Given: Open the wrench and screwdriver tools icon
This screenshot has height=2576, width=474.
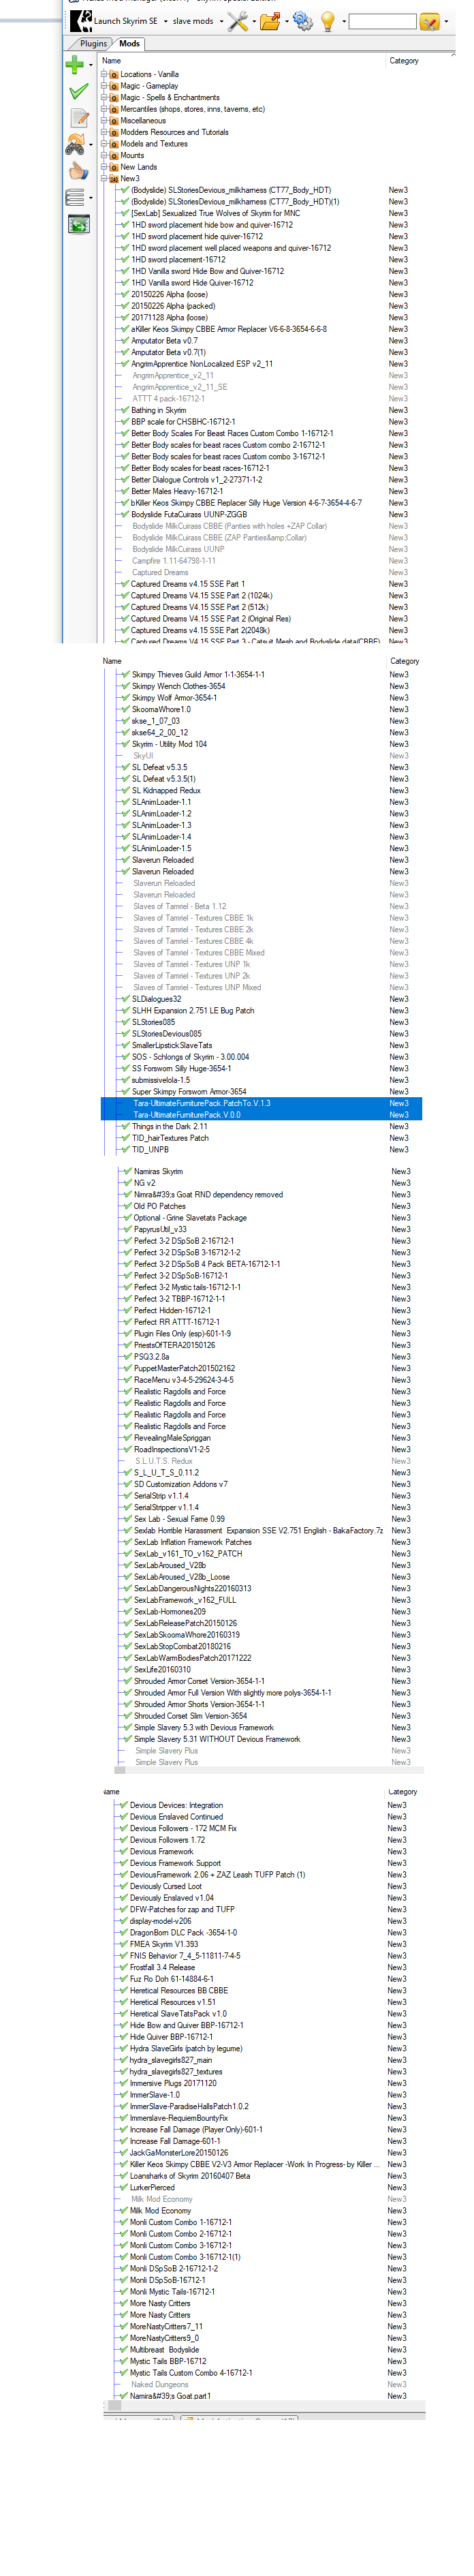Looking at the screenshot, I should (237, 21).
